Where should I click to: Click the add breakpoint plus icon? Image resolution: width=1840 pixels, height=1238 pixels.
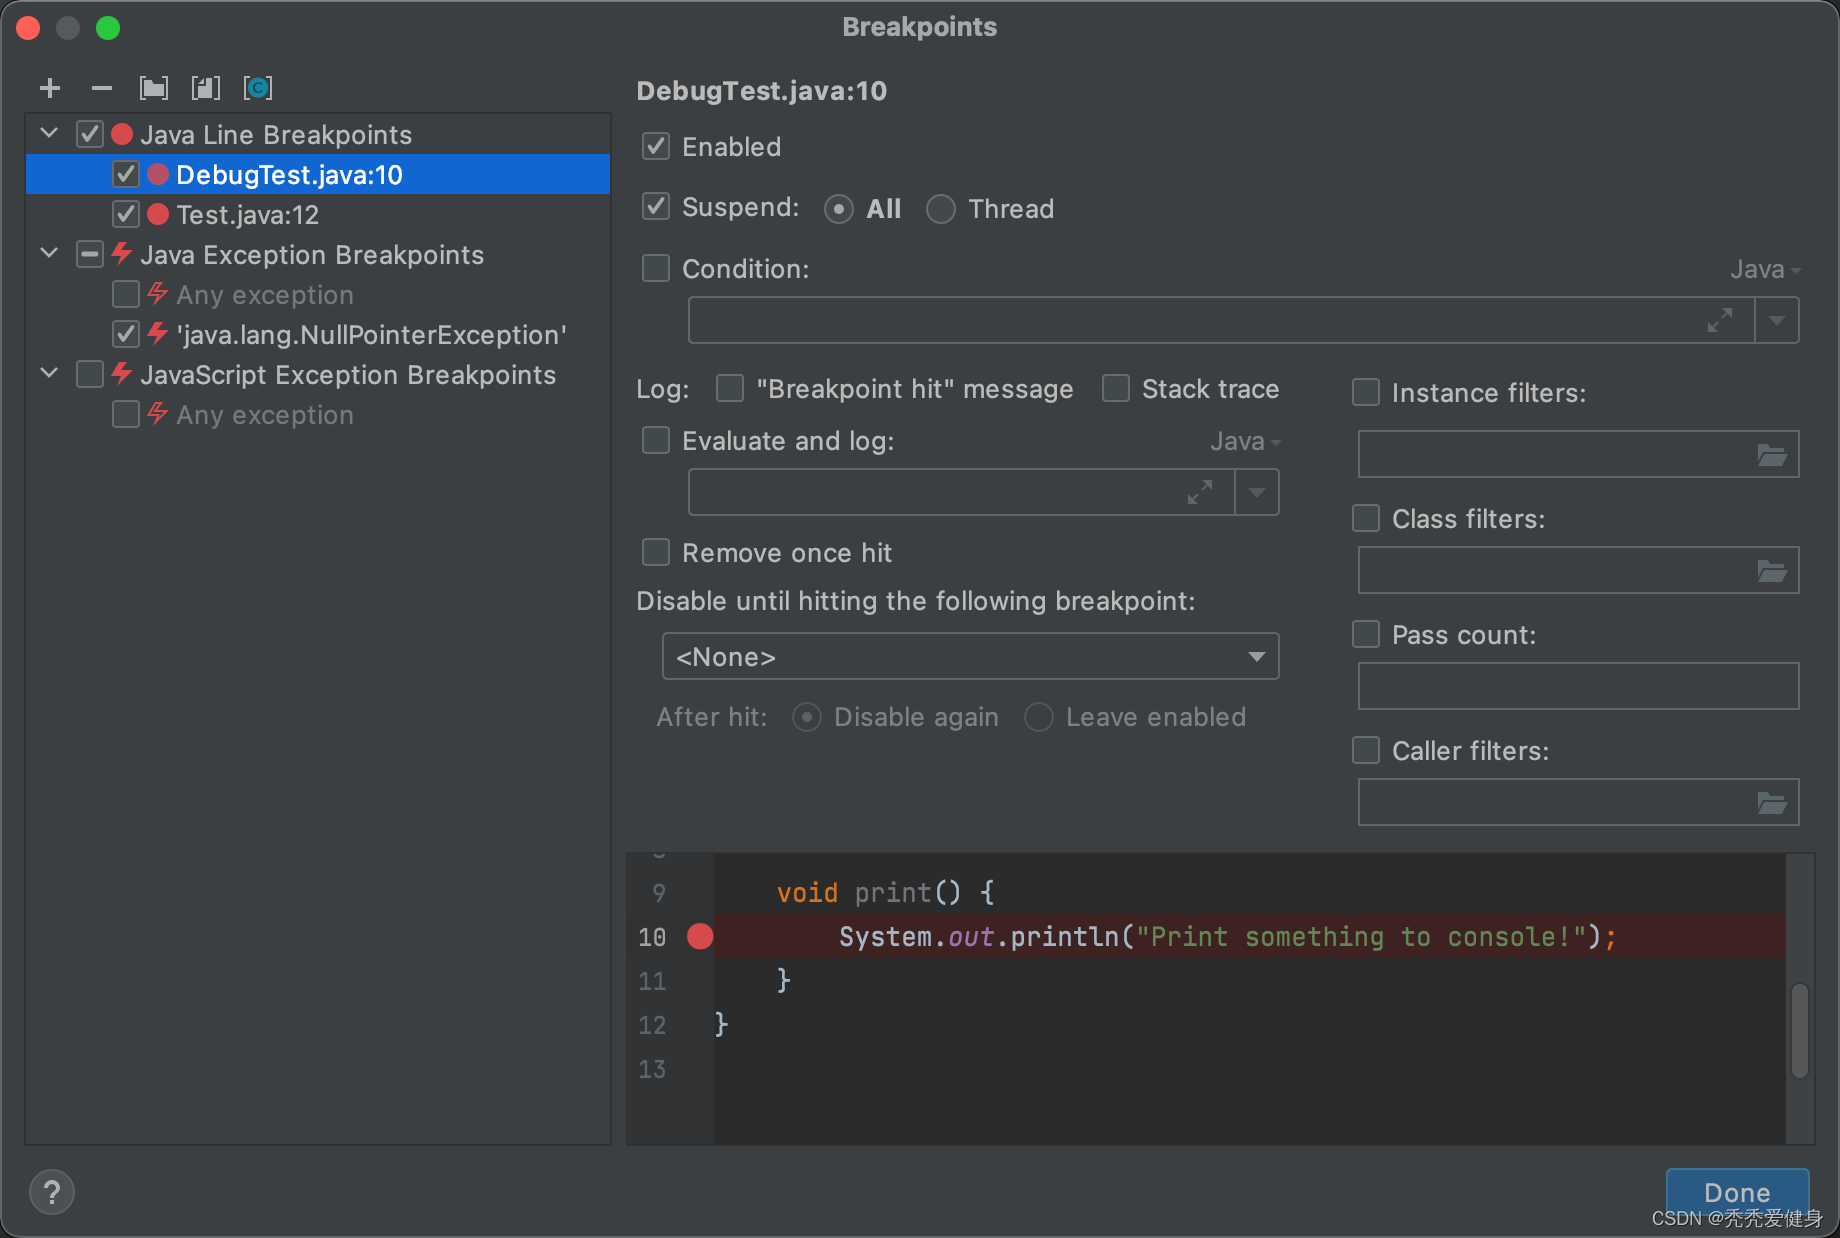(50, 88)
